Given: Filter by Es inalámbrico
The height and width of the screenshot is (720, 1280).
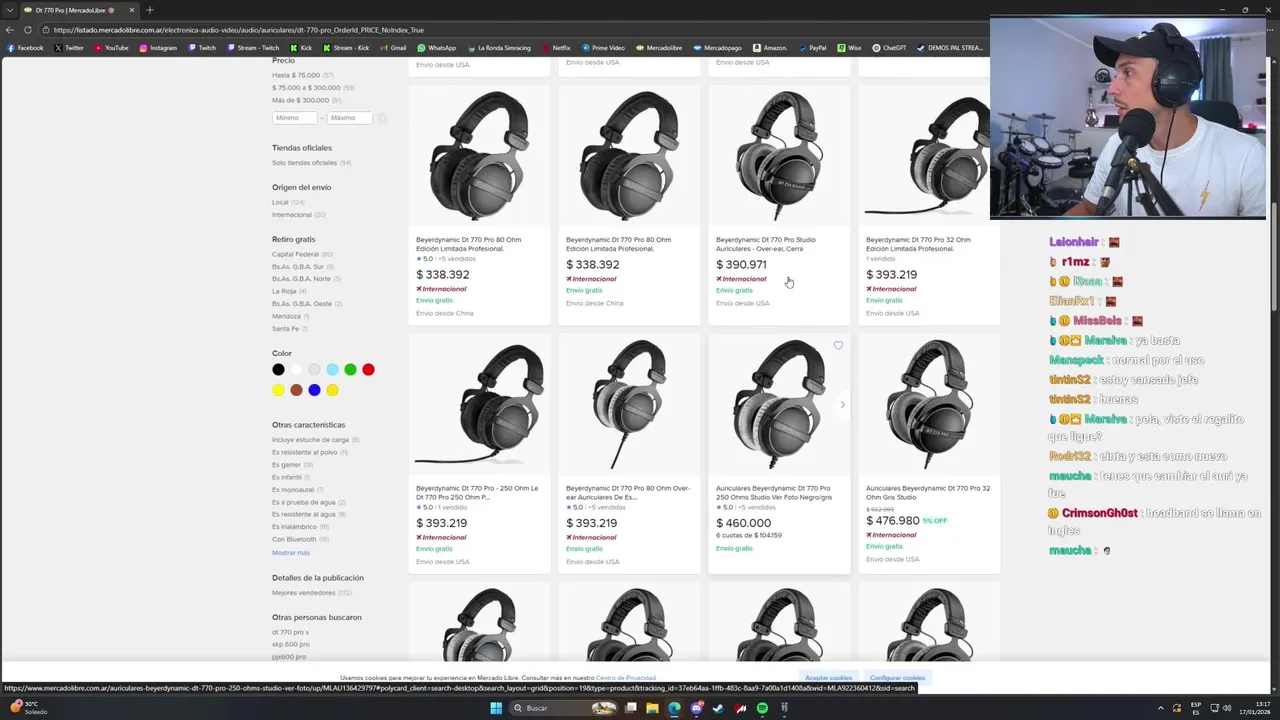Looking at the screenshot, I should [x=300, y=527].
